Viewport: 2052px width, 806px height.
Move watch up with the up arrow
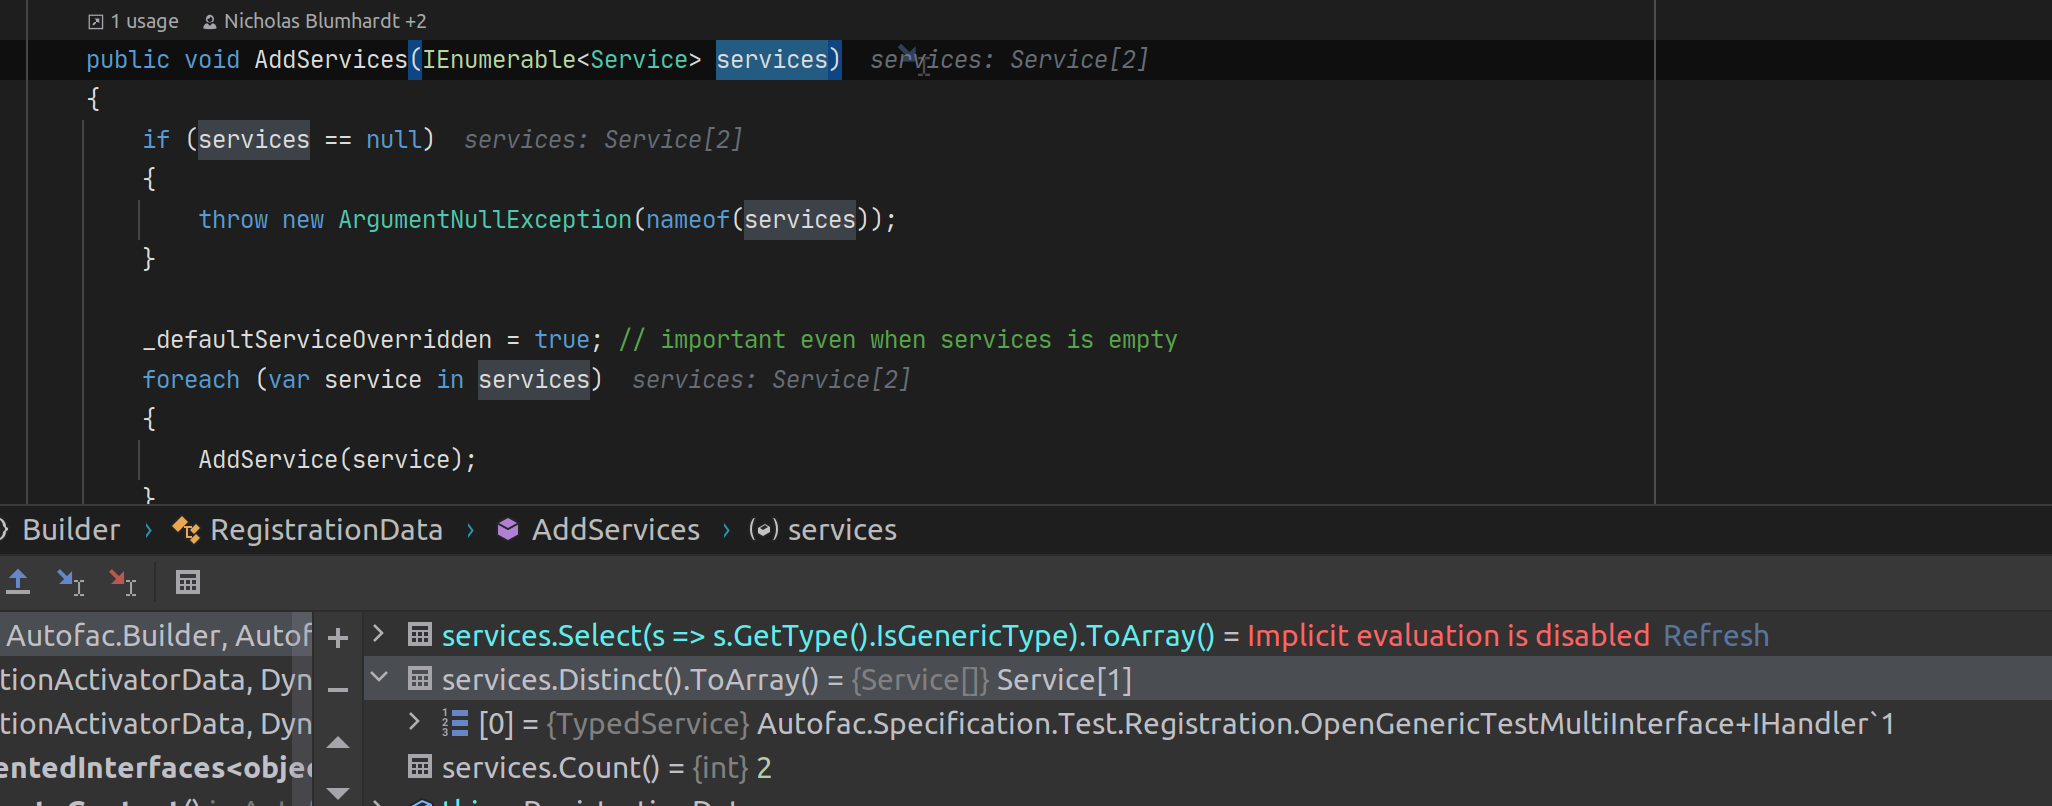point(338,742)
